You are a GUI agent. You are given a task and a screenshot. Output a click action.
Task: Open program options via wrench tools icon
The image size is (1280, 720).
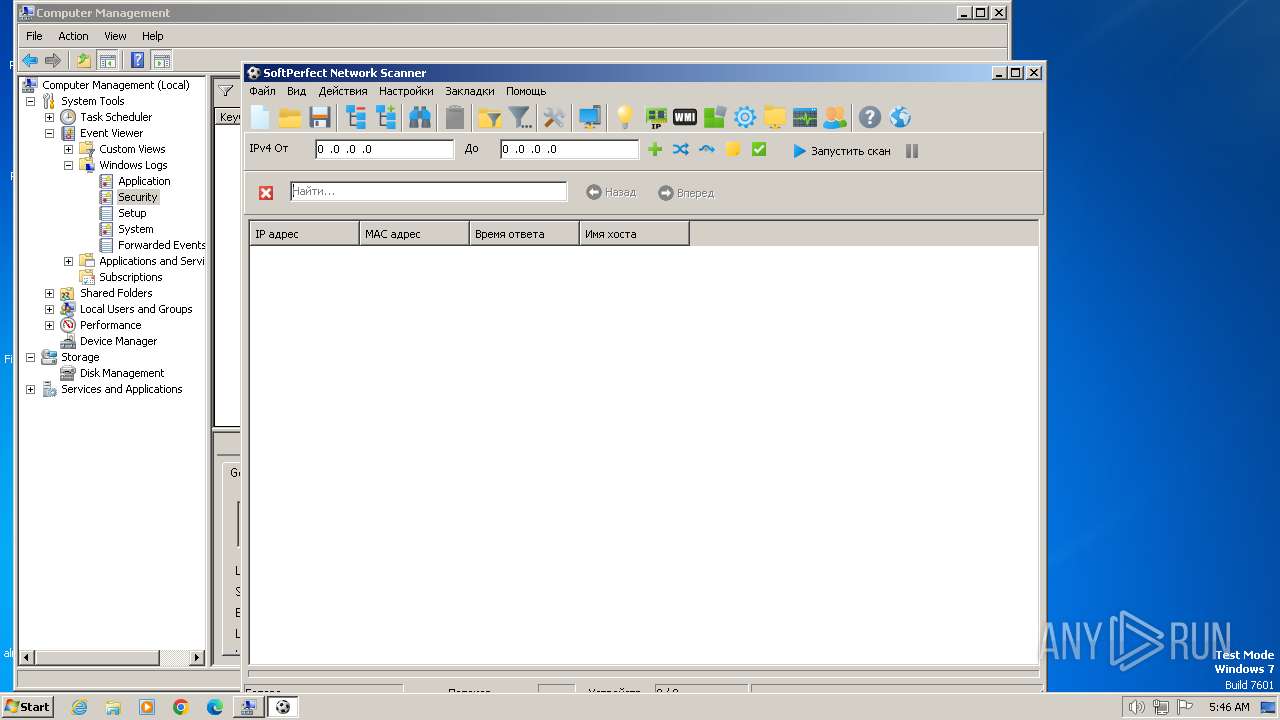pos(554,118)
